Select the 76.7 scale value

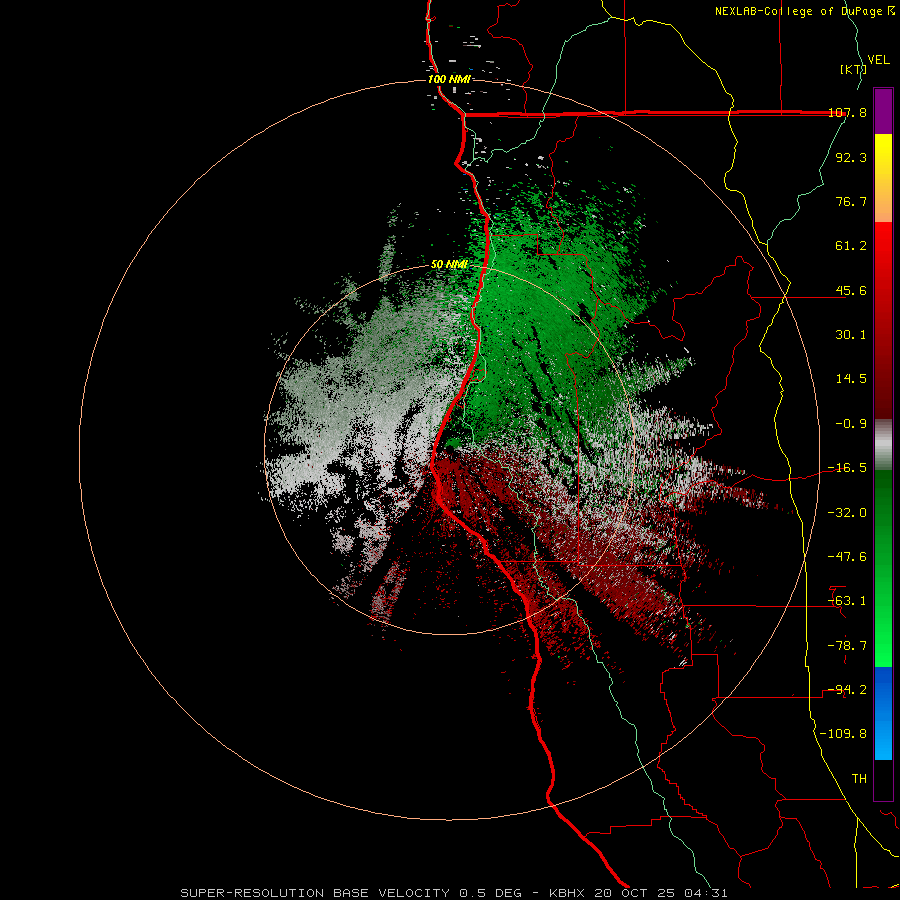click(x=851, y=201)
